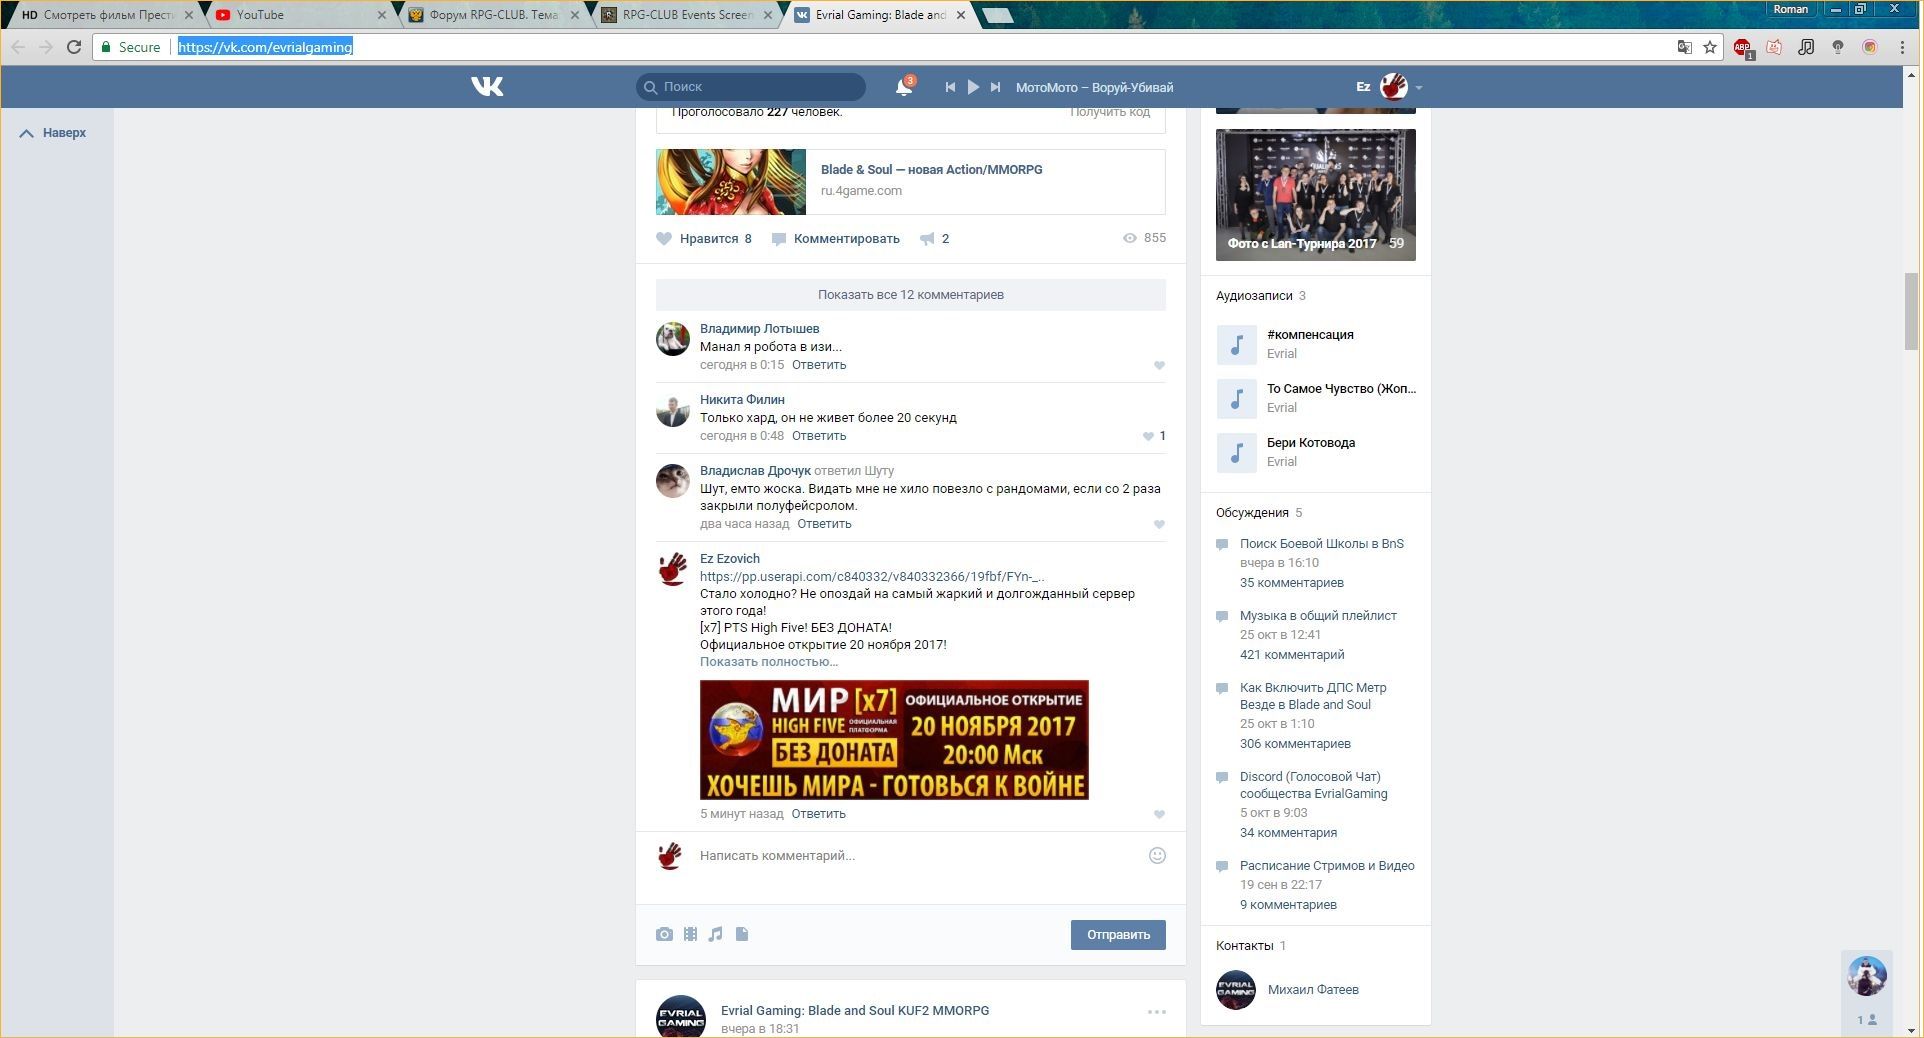
Task: Reload the page
Action: tap(73, 47)
